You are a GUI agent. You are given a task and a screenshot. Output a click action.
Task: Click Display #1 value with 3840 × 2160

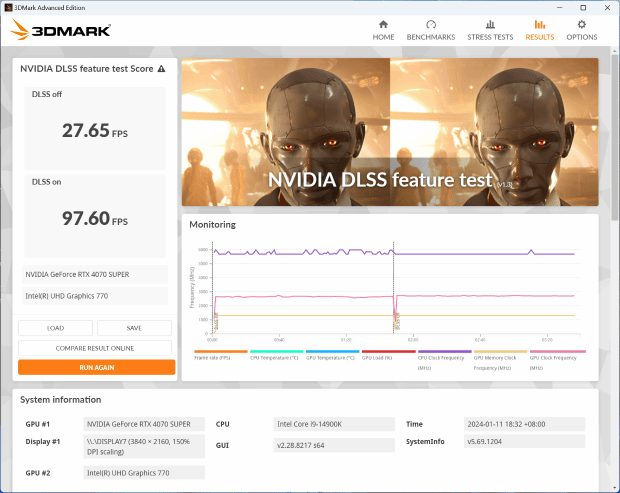(x=144, y=446)
